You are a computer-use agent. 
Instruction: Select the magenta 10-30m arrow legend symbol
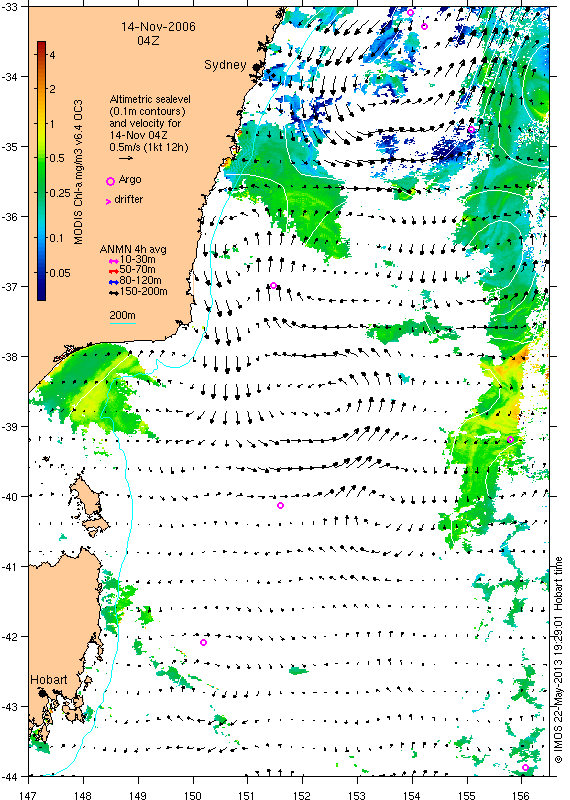pos(114,261)
